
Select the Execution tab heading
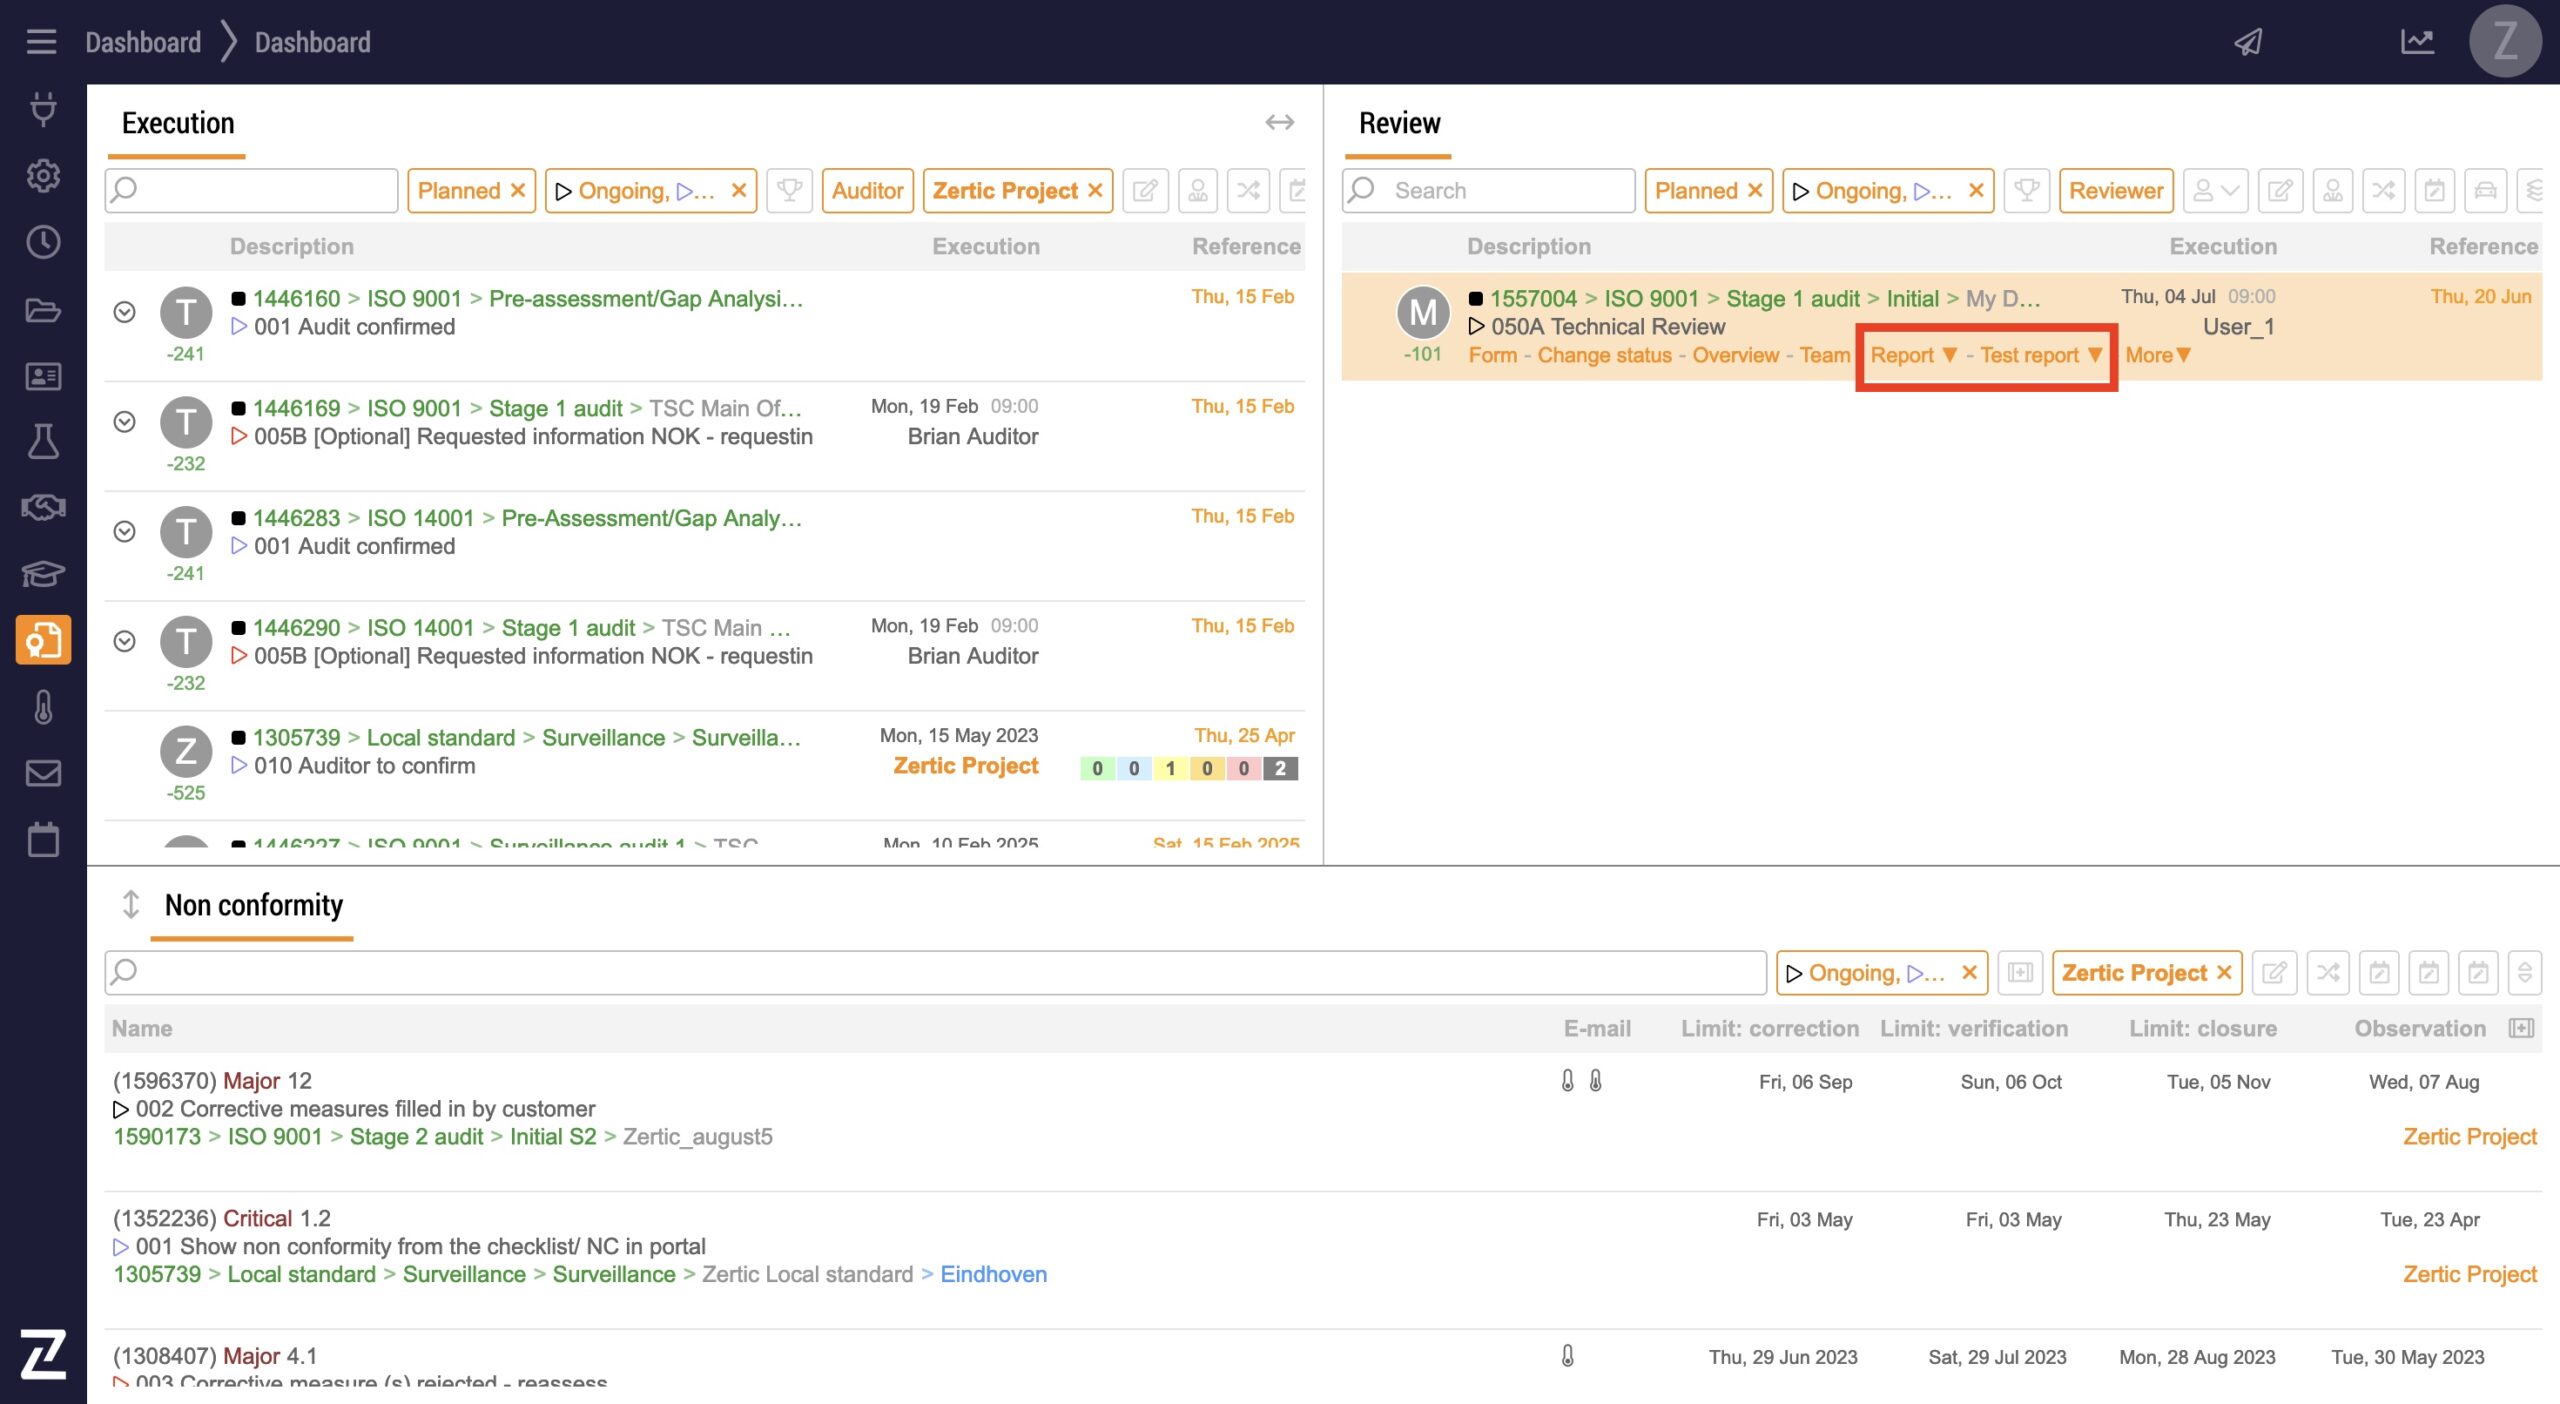click(178, 123)
